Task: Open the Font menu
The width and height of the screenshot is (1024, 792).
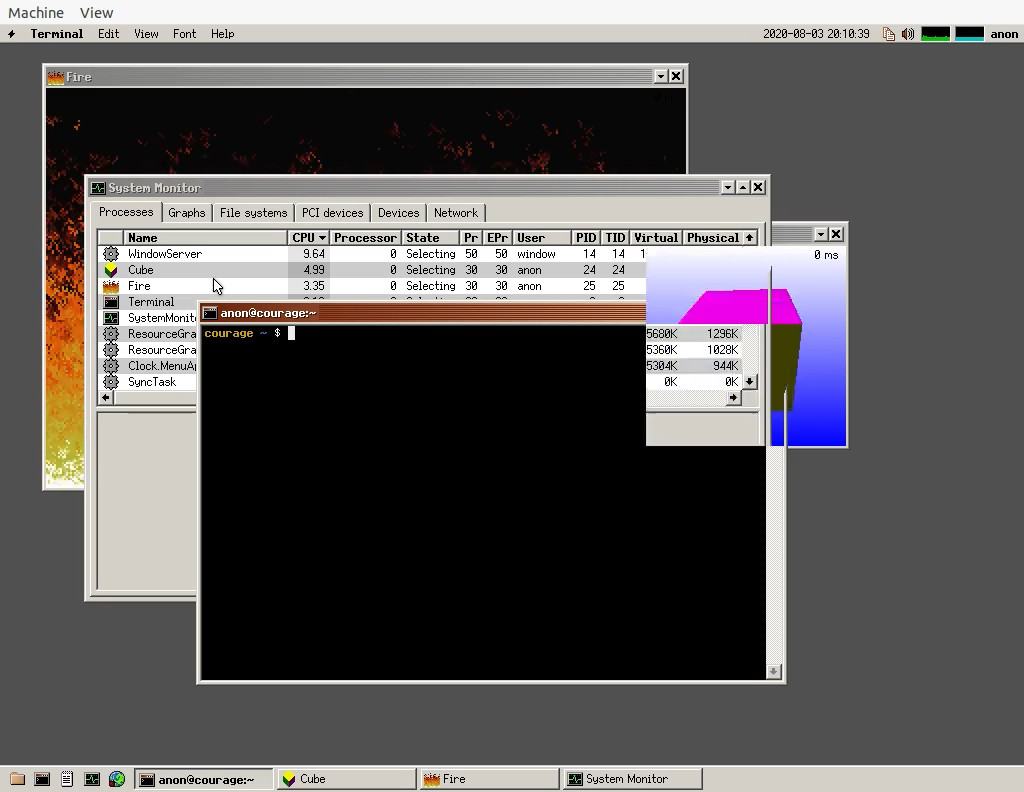Action: [184, 34]
